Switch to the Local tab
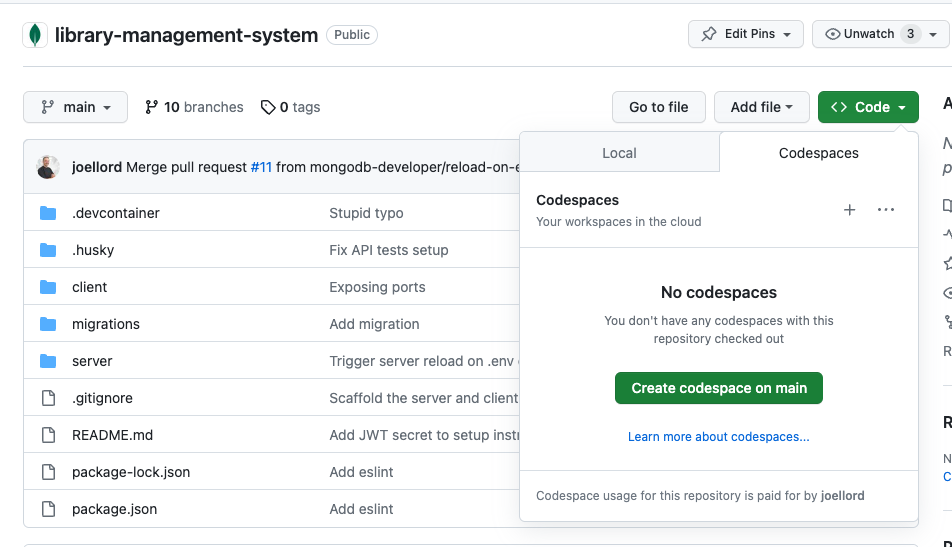Image resolution: width=952 pixels, height=547 pixels. tap(619, 153)
